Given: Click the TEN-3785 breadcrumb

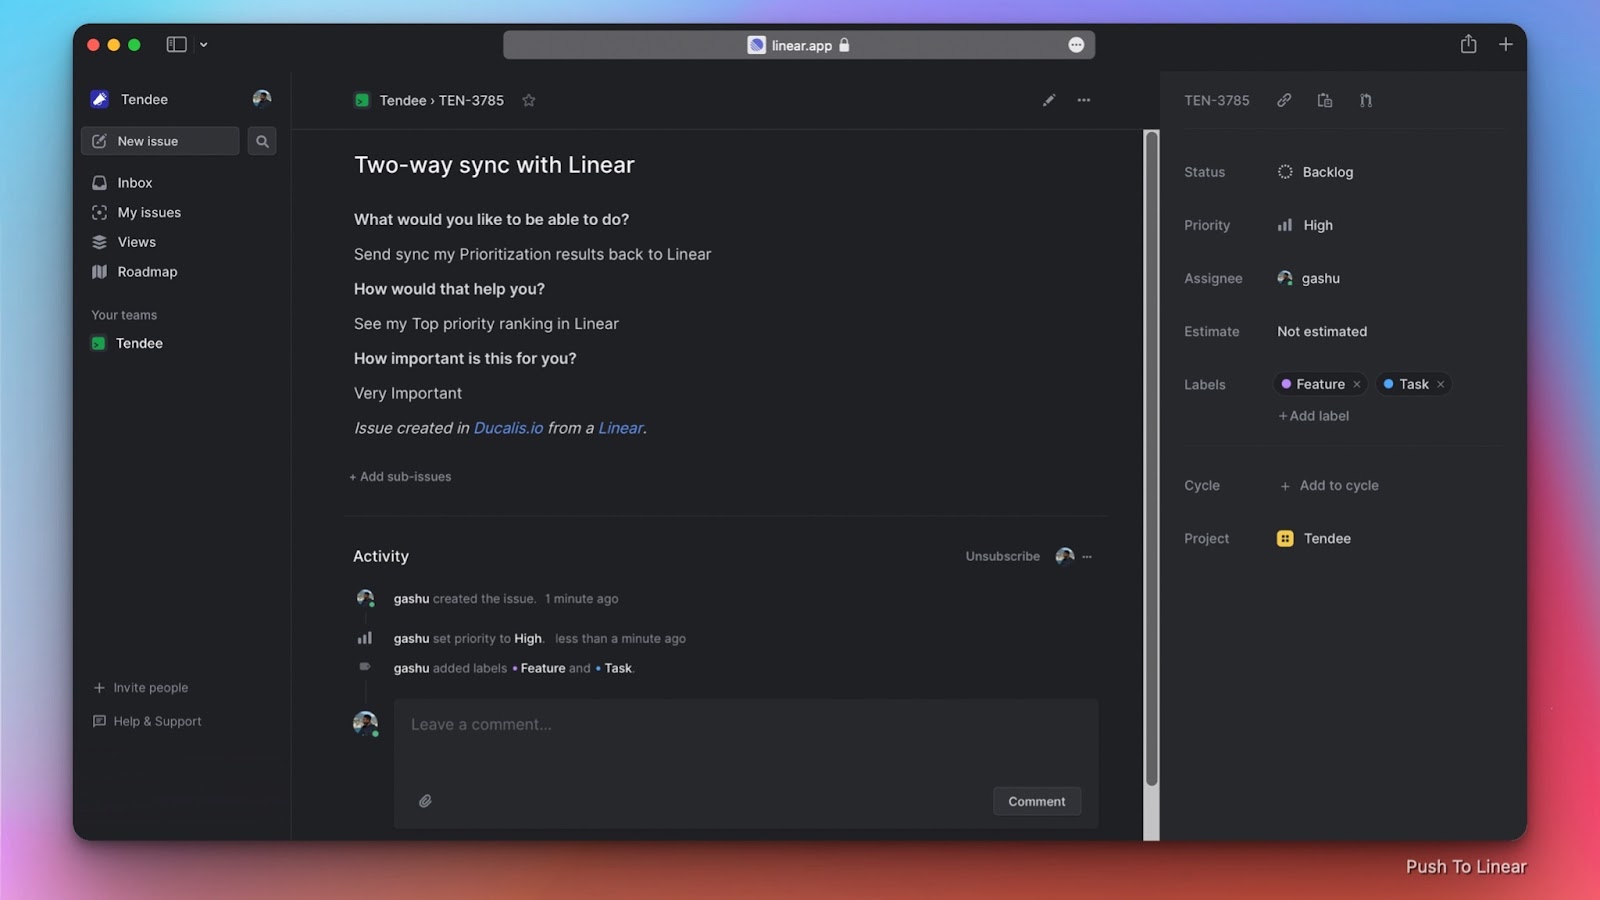Looking at the screenshot, I should 471,100.
